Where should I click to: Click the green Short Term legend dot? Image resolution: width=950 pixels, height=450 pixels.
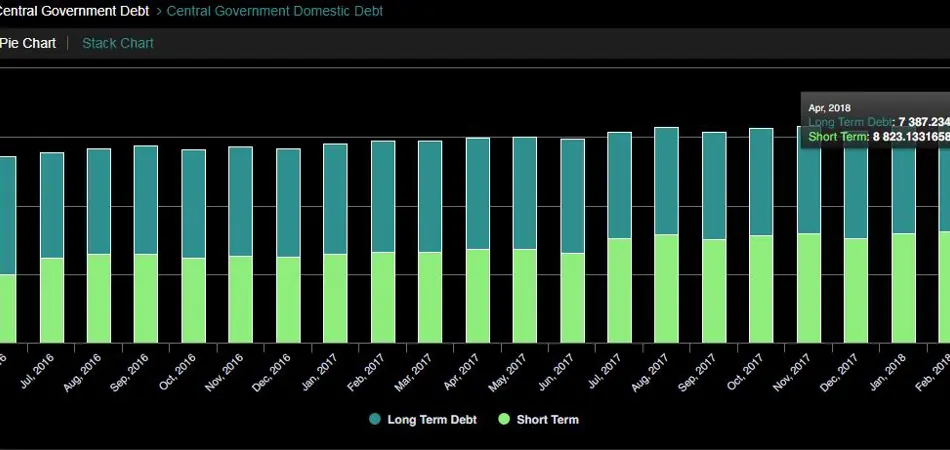coord(504,419)
